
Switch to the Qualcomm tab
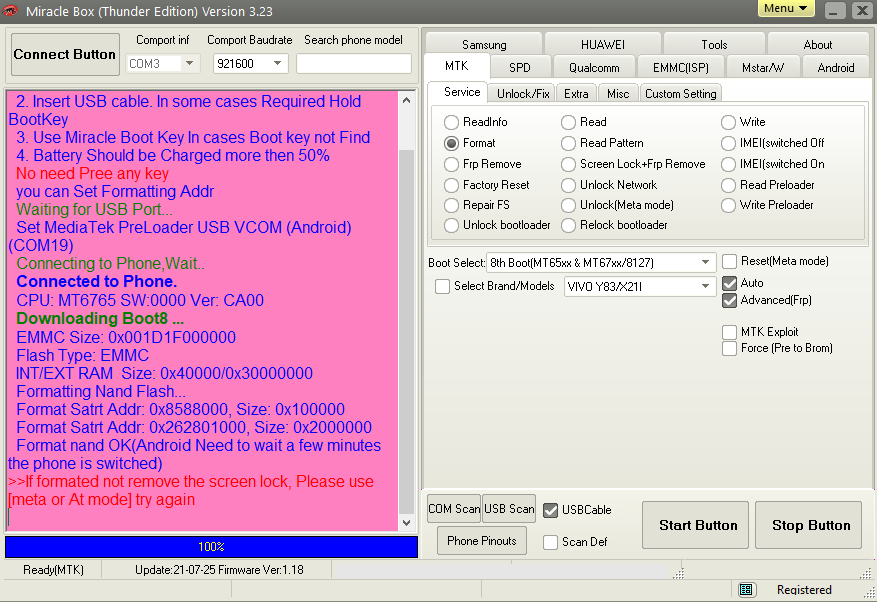(x=594, y=68)
